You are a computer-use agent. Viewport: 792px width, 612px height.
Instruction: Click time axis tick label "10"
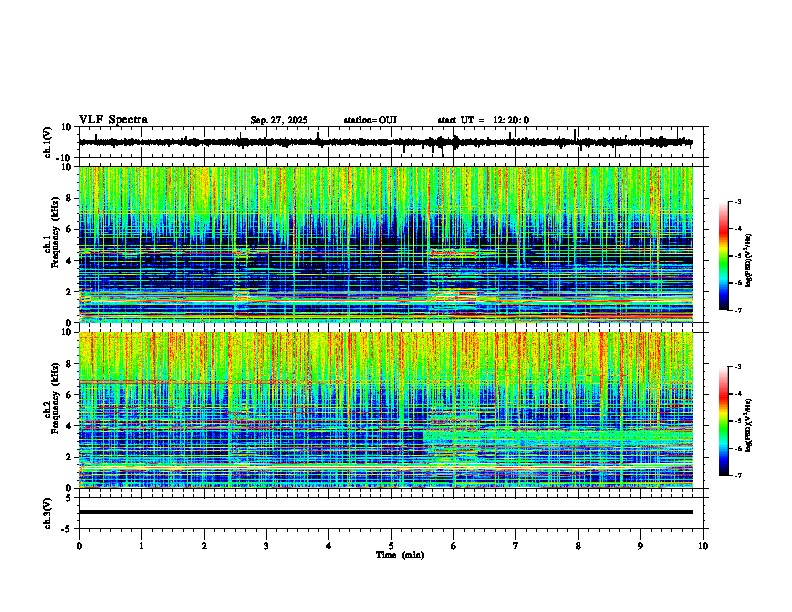click(703, 546)
